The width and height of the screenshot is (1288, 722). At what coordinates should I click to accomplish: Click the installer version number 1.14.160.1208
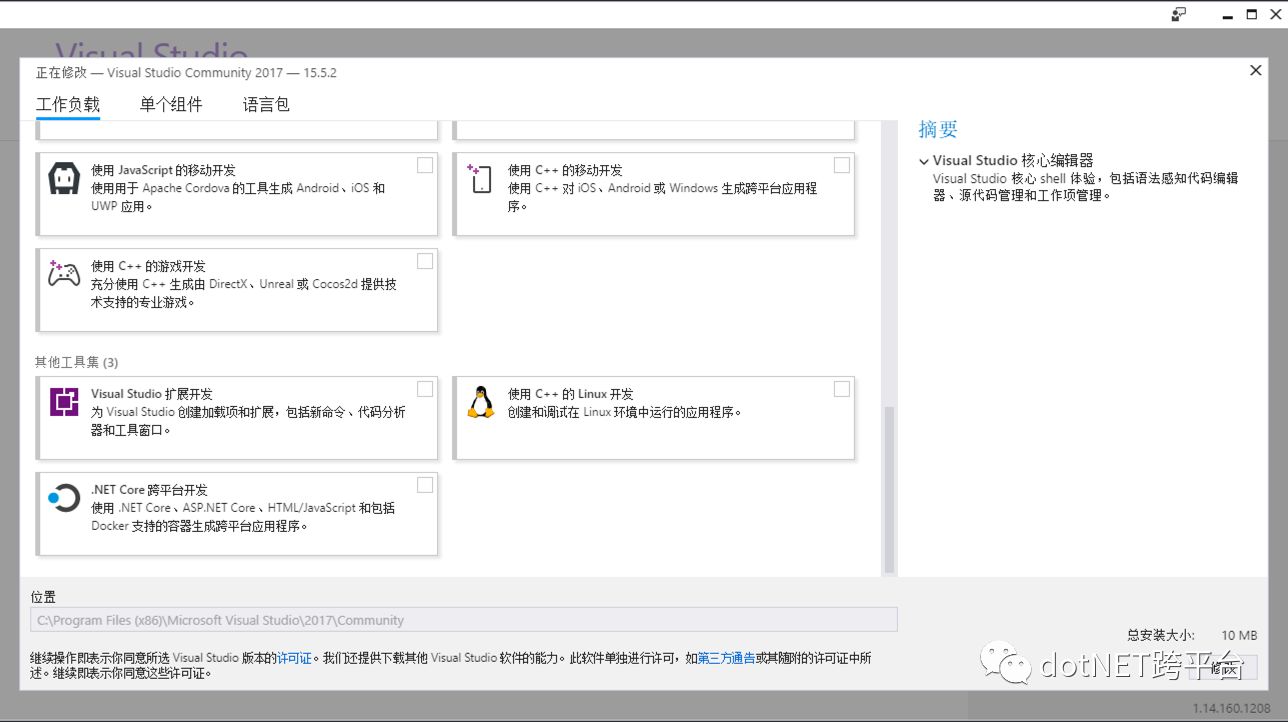1231,708
